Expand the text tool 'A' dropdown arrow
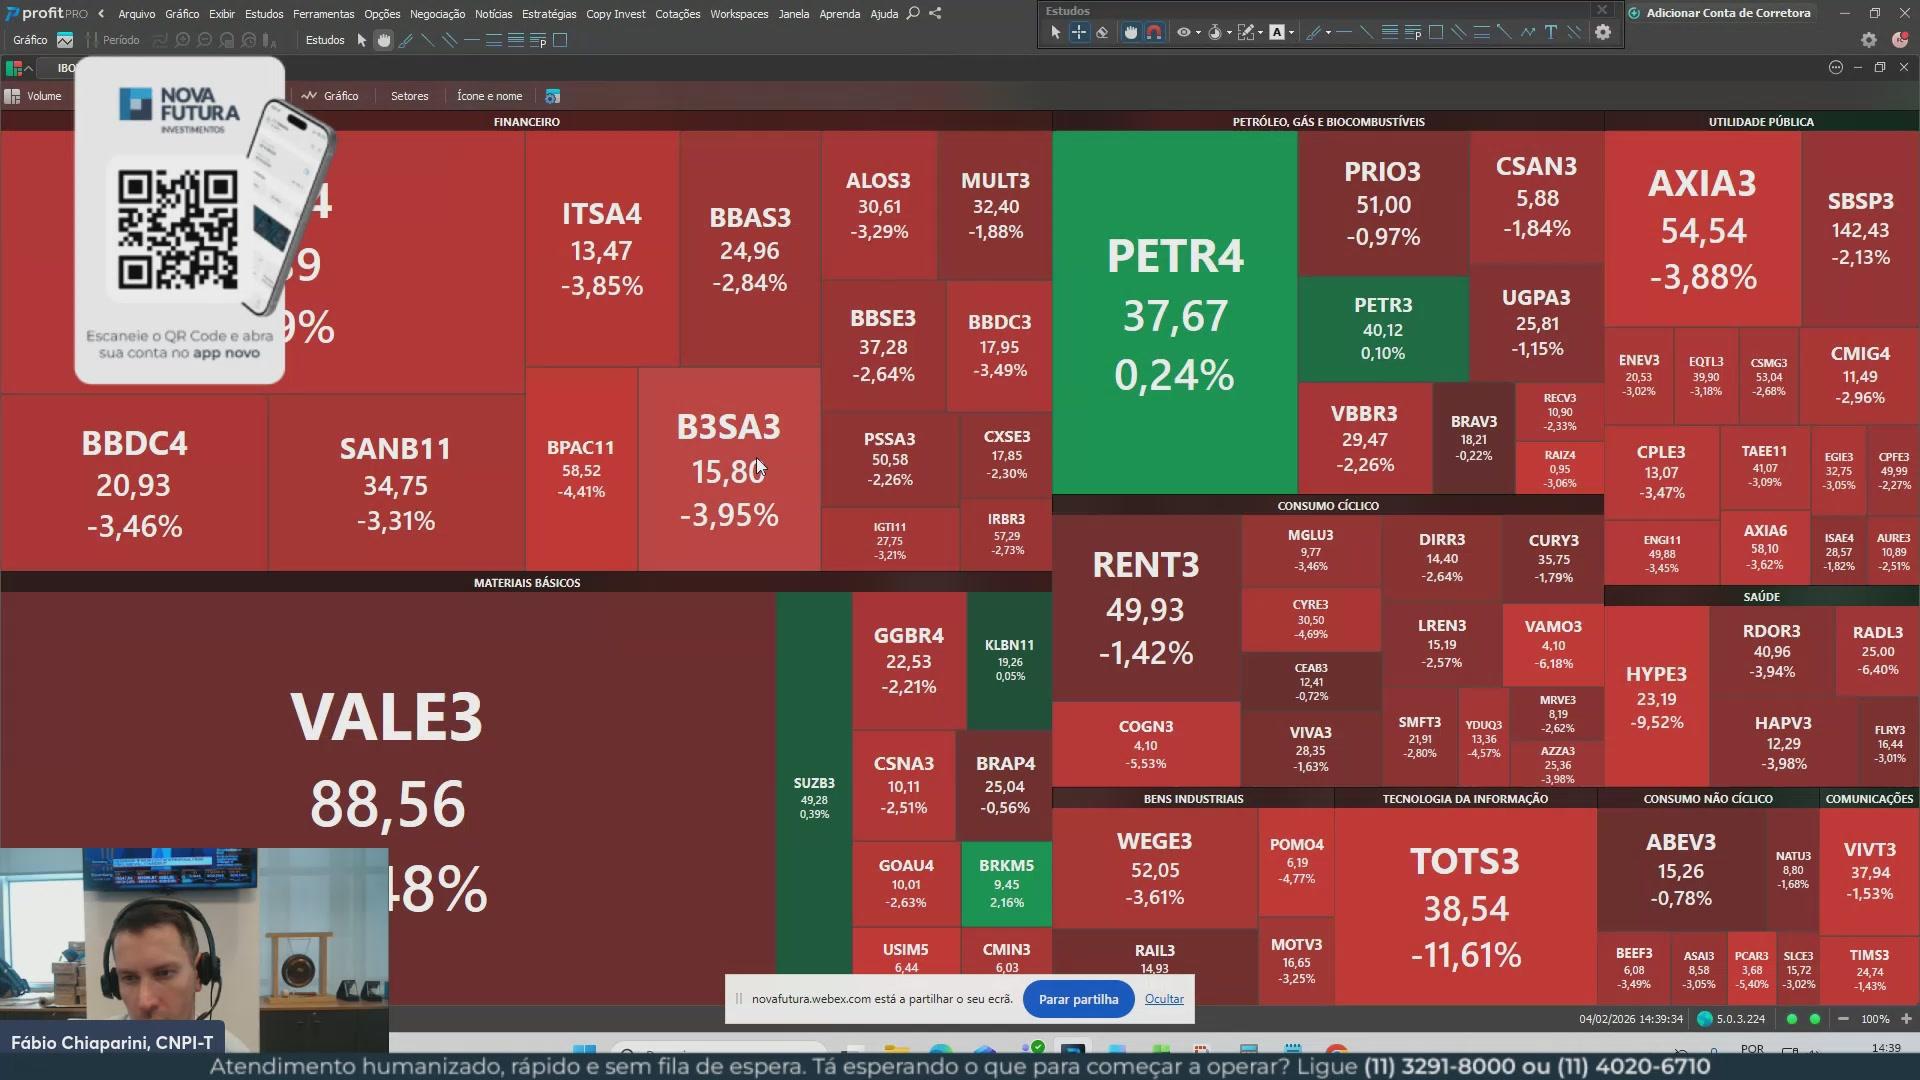This screenshot has height=1080, width=1920. pos(1292,33)
